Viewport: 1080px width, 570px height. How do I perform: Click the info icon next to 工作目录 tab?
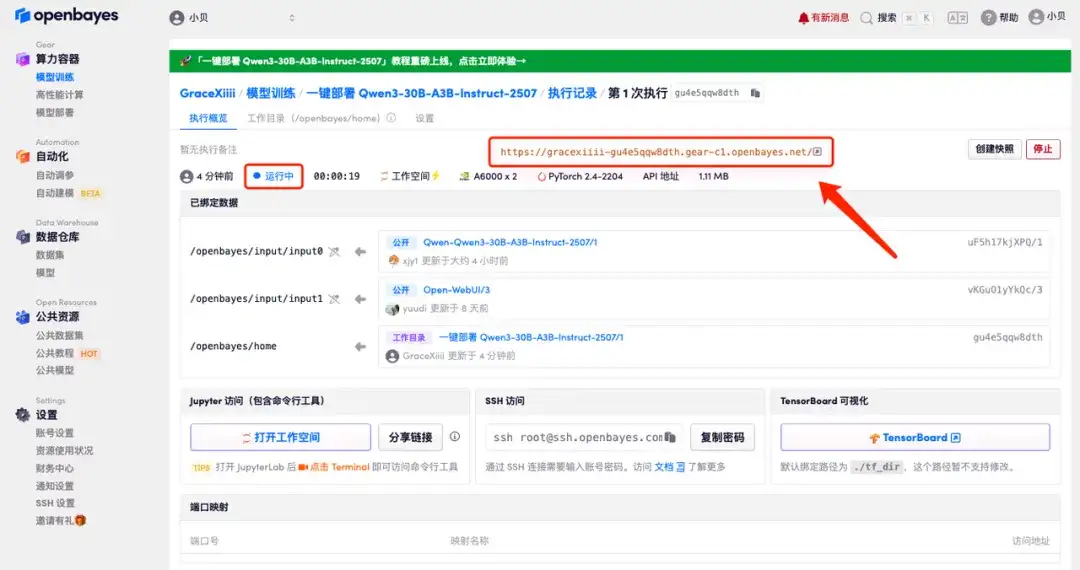tap(391, 118)
